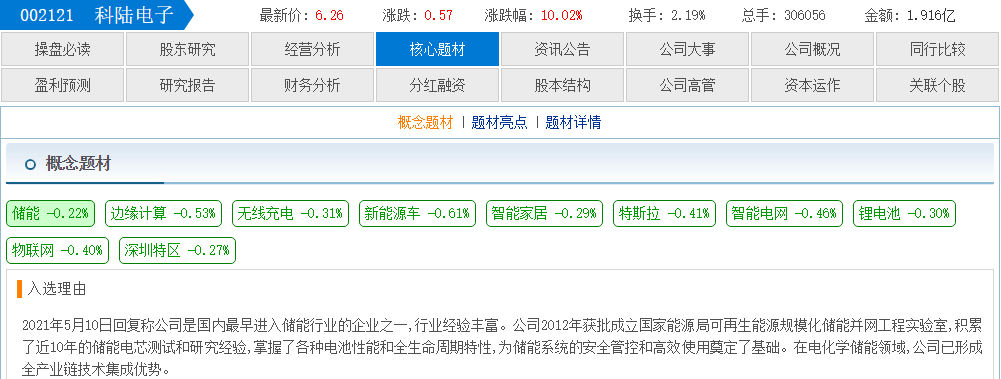The image size is (1001, 379).
Task: Click the 概念题材 section header
Action: [x=78, y=164]
